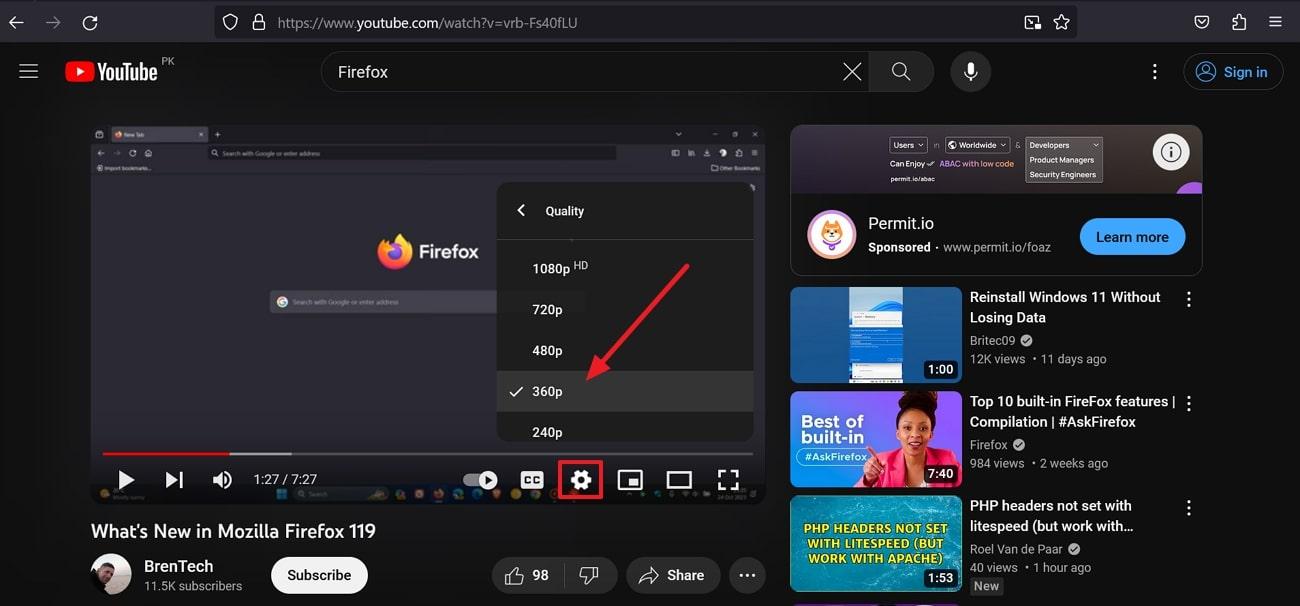Toggle closed captions CC button
Image resolution: width=1300 pixels, height=606 pixels.
pyautogui.click(x=532, y=480)
